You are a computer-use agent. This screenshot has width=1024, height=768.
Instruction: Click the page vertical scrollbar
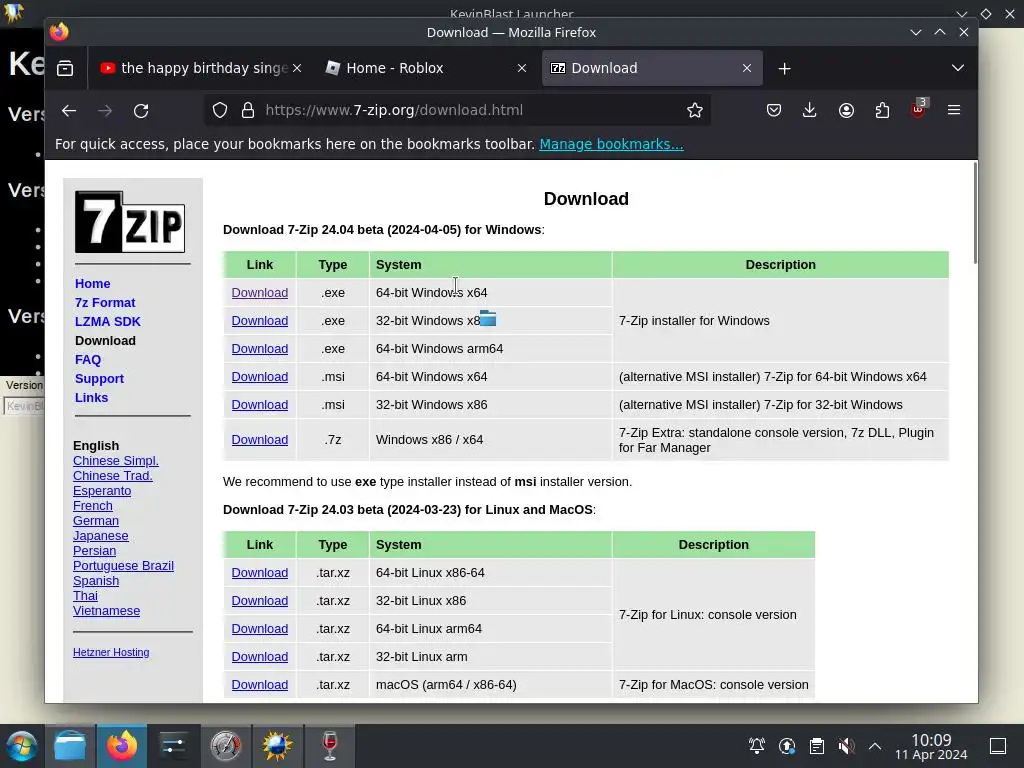(975, 213)
